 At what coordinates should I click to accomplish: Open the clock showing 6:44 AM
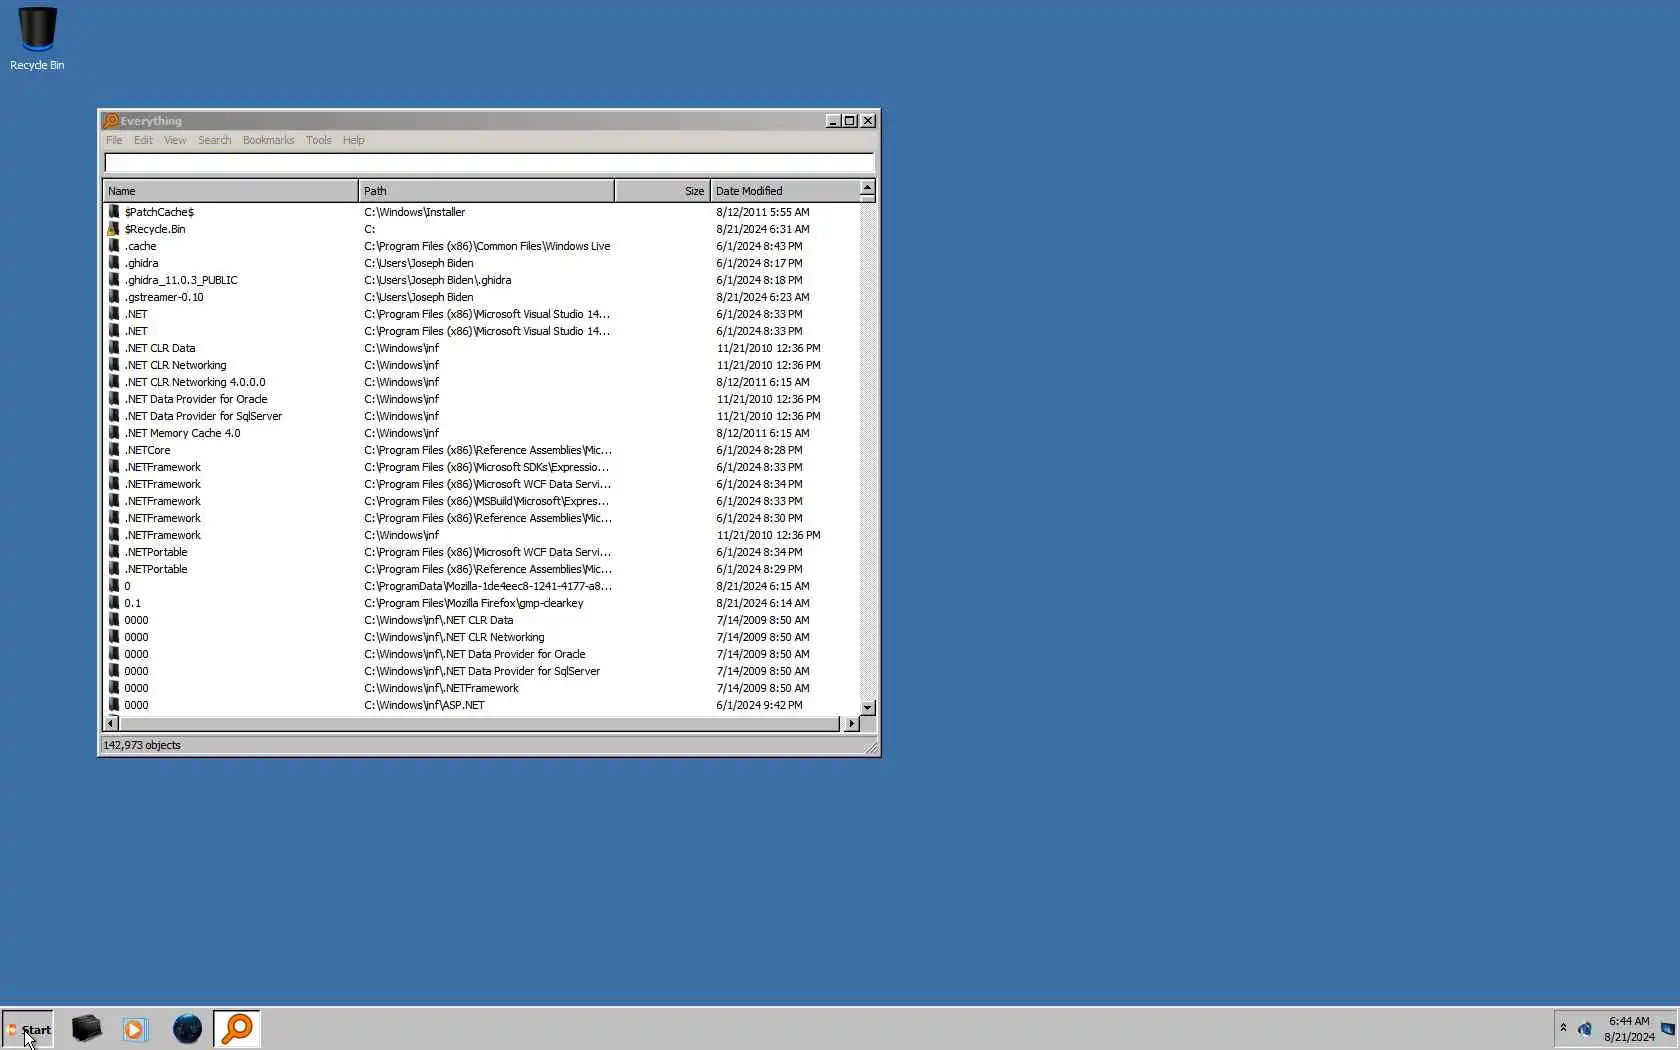[x=1629, y=1029]
